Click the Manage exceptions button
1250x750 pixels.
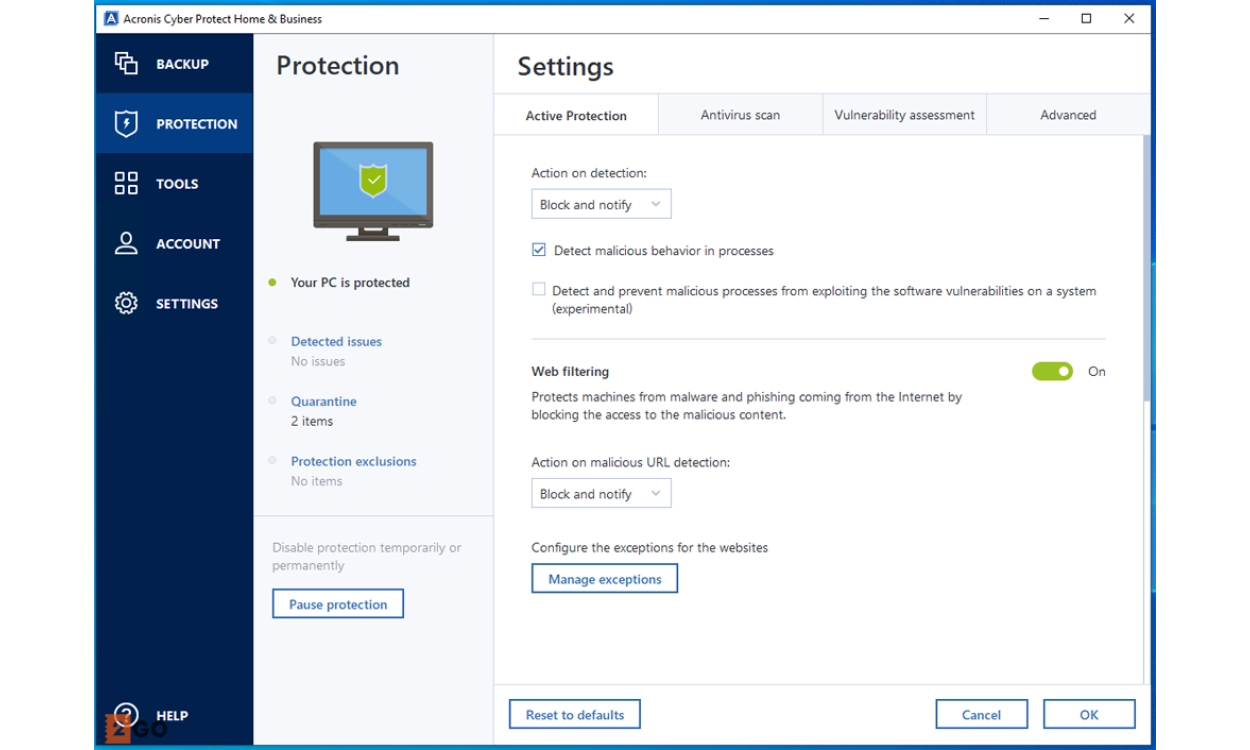point(604,579)
